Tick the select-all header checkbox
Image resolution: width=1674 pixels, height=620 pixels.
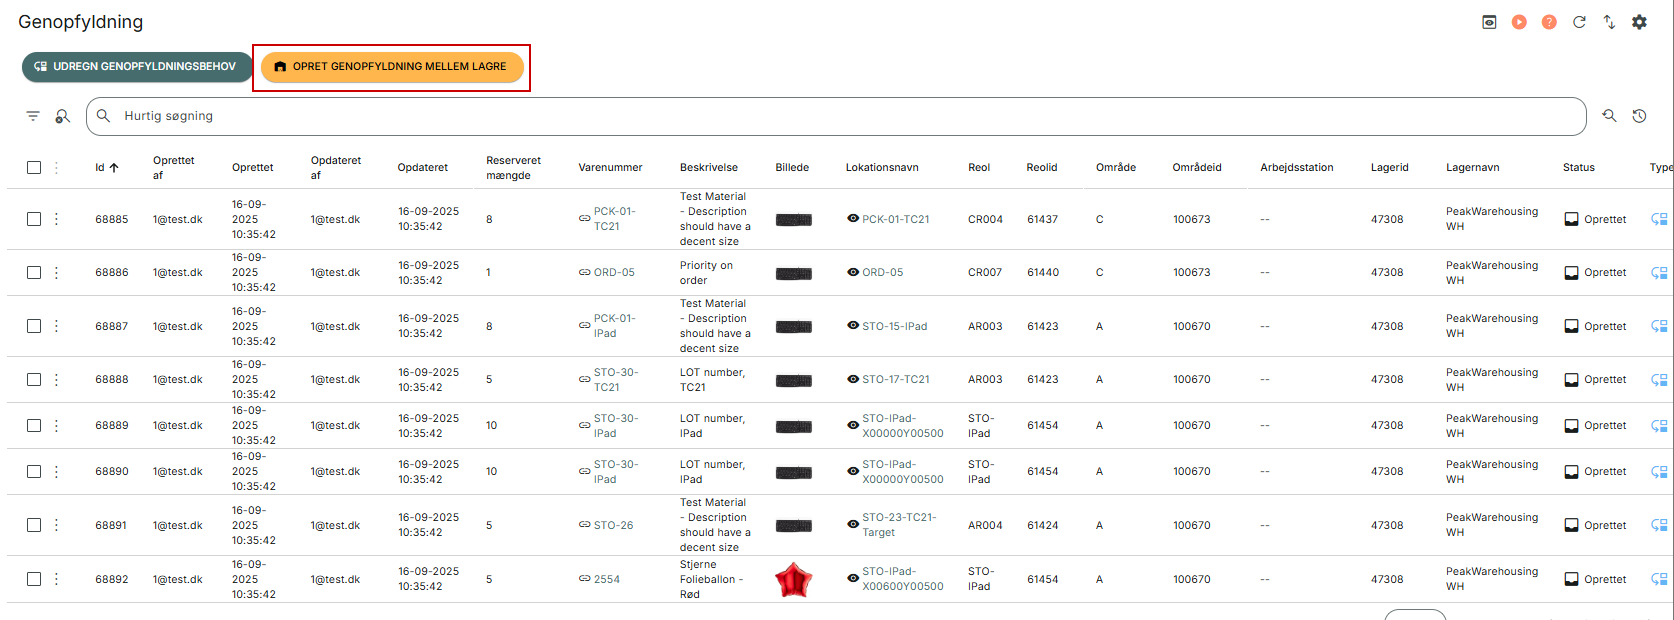[x=34, y=168]
